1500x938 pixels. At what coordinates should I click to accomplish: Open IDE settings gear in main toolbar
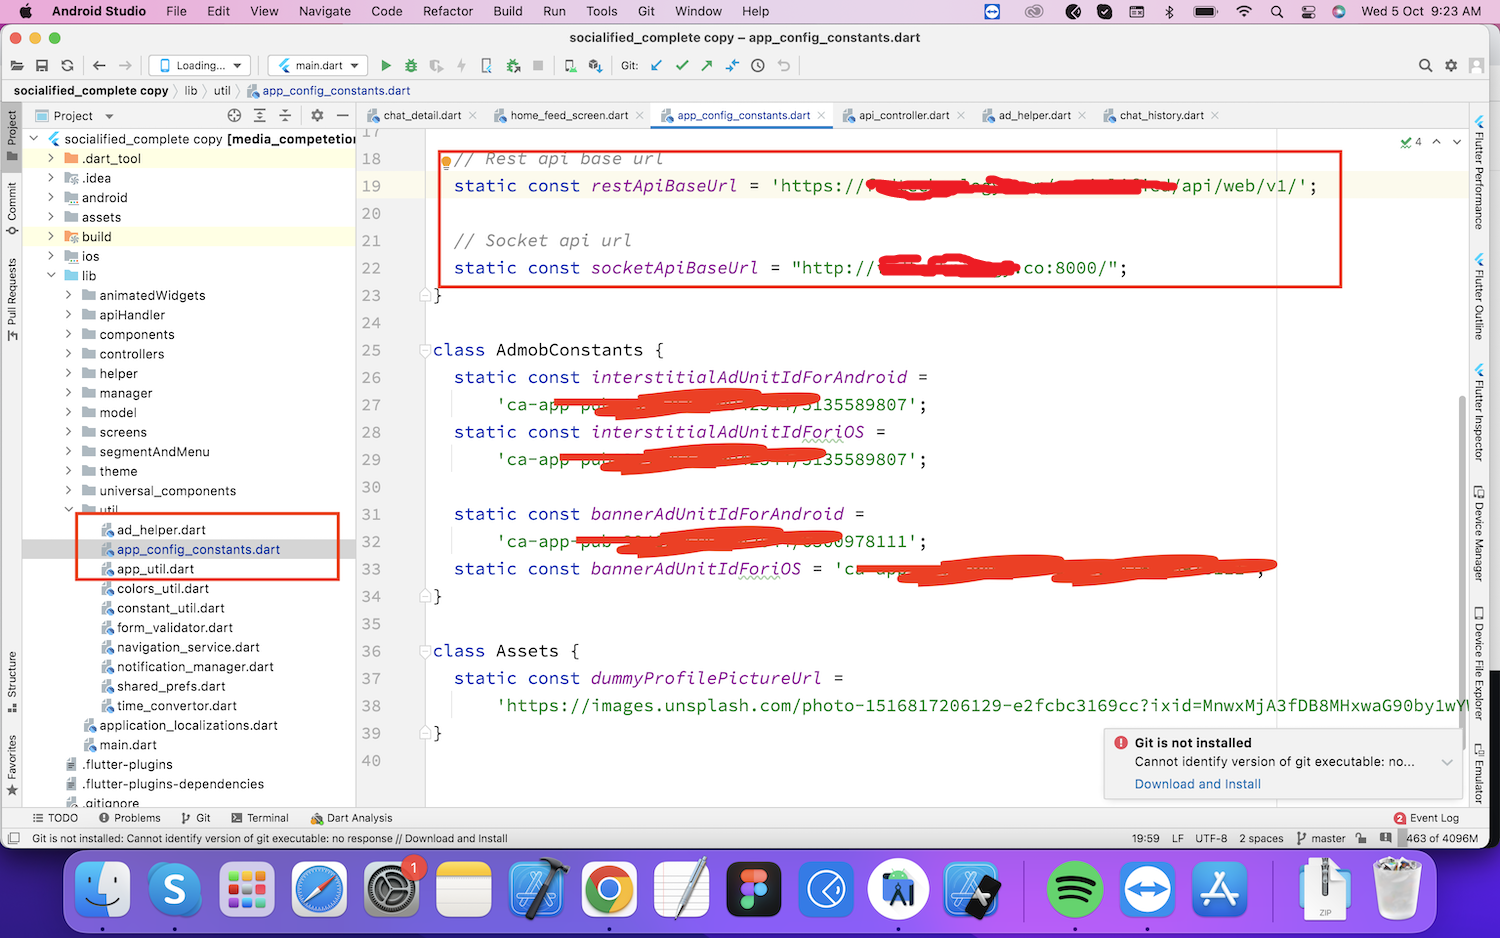(x=1451, y=66)
